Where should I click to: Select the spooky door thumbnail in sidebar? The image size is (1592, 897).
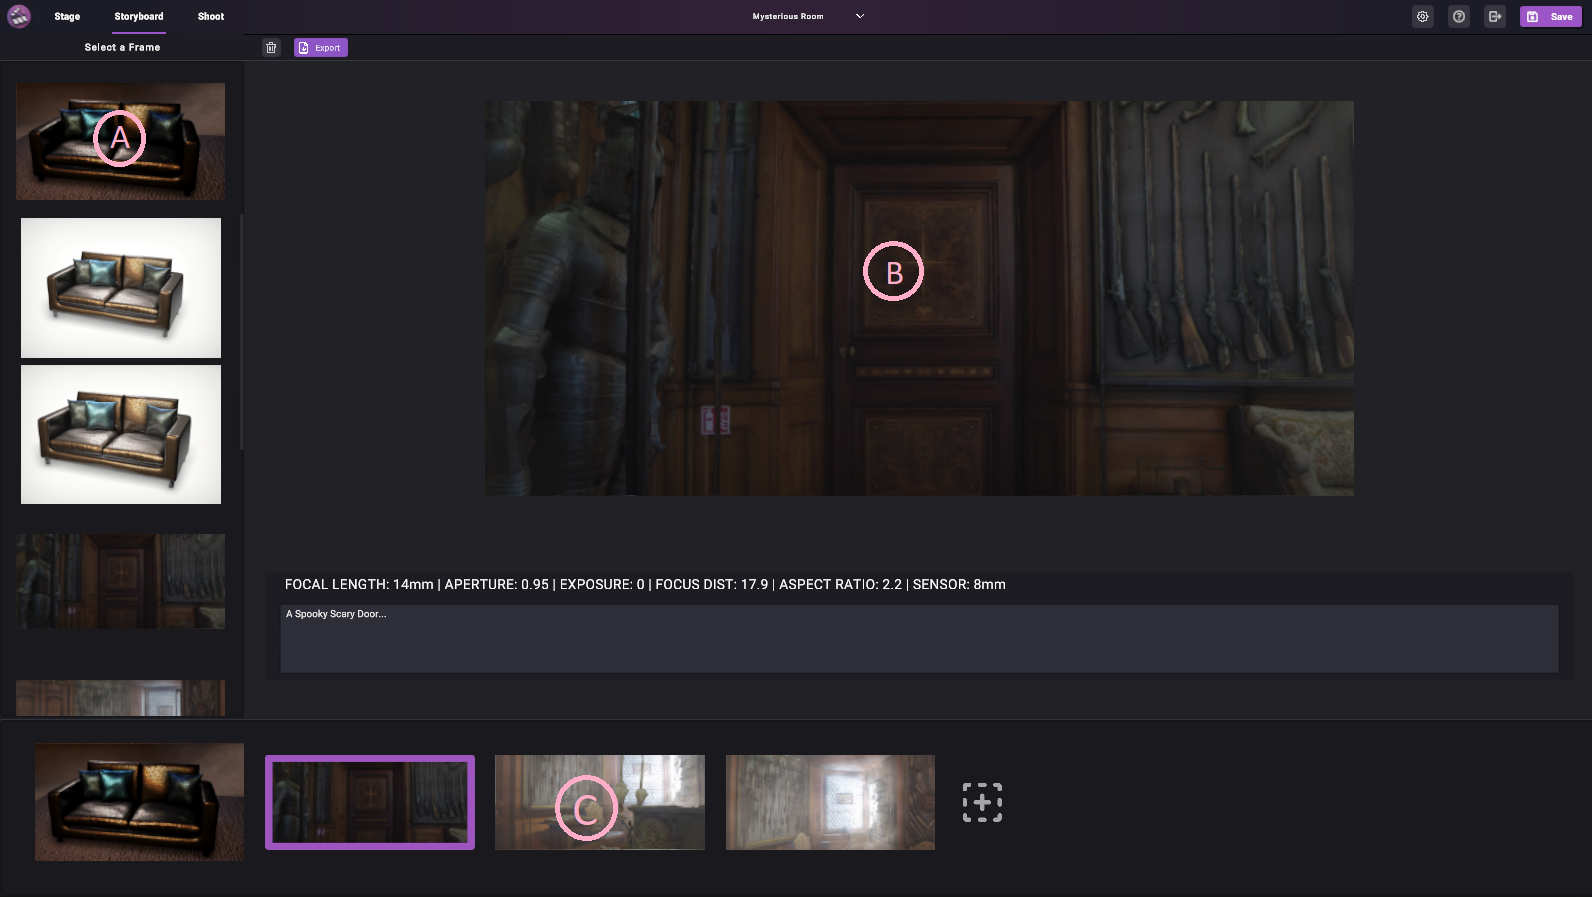tap(120, 581)
